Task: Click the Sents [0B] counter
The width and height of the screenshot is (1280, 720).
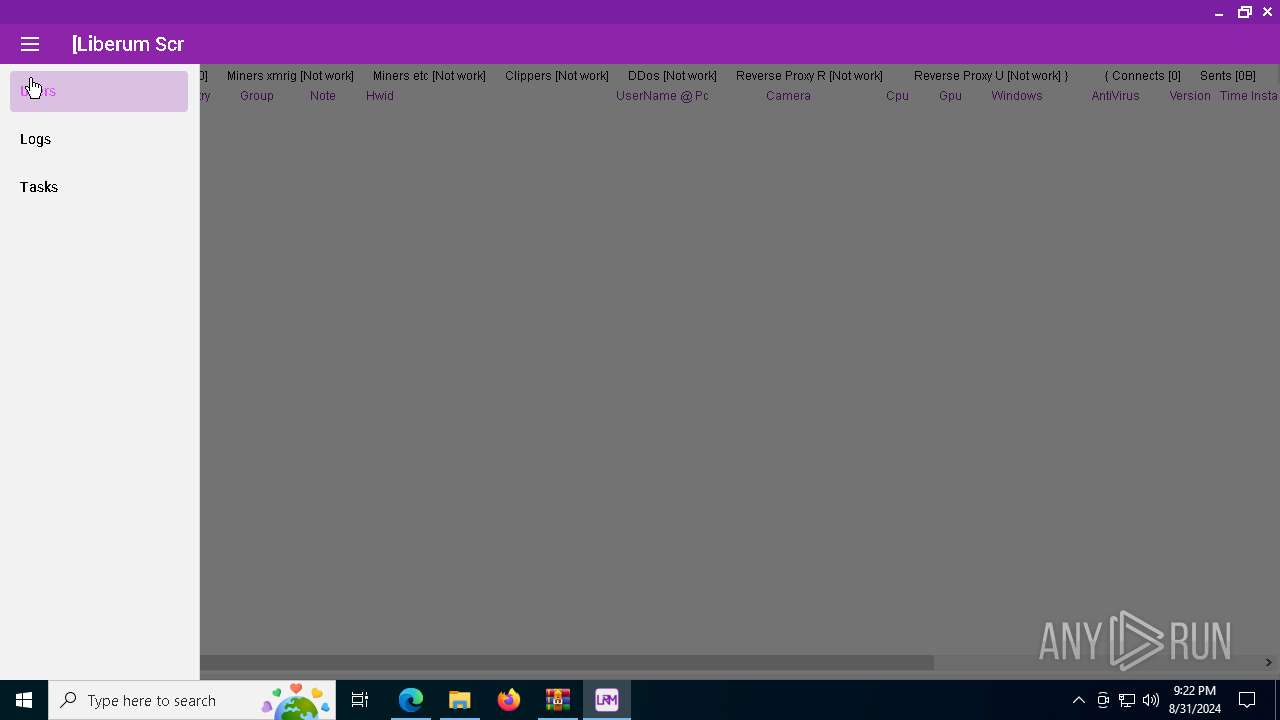Action: click(x=1228, y=76)
